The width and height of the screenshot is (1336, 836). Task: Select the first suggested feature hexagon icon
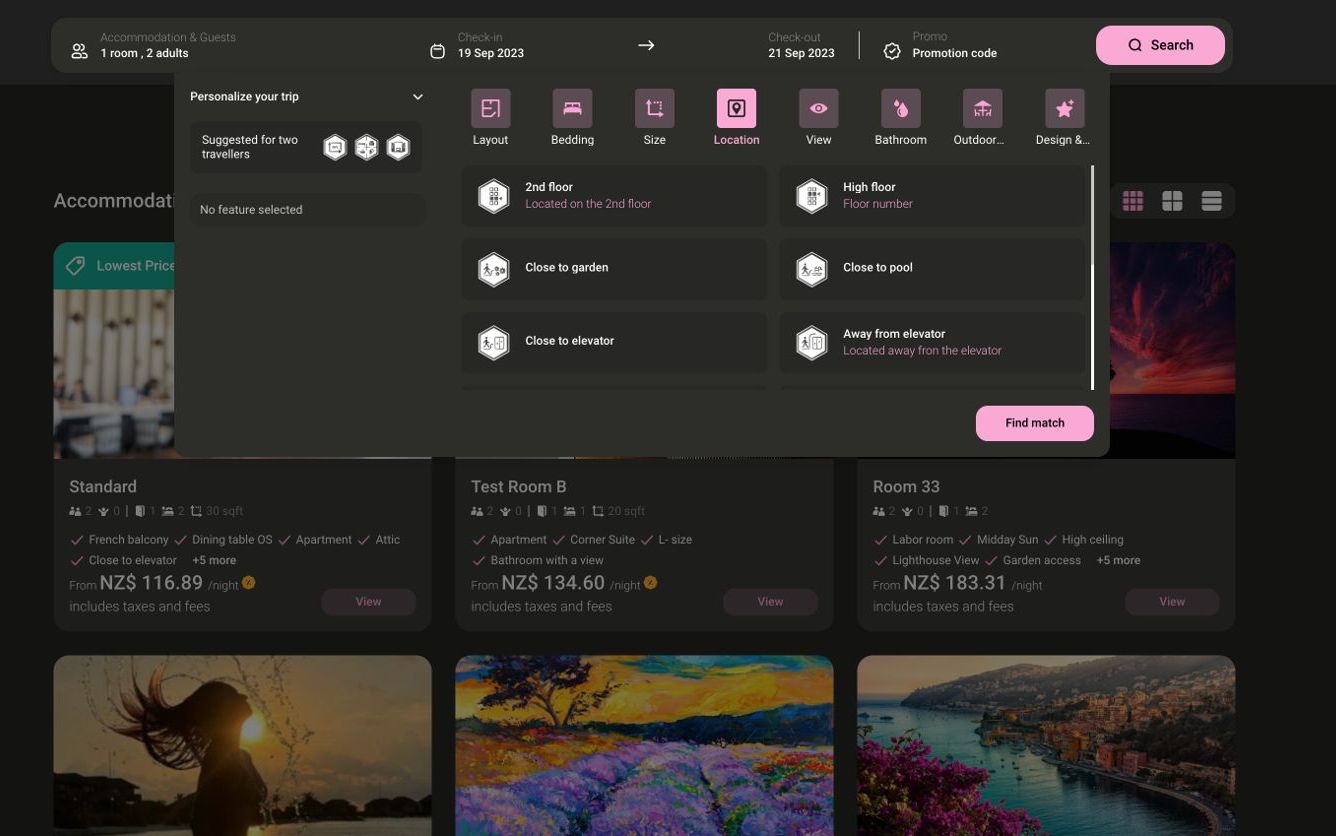(335, 148)
